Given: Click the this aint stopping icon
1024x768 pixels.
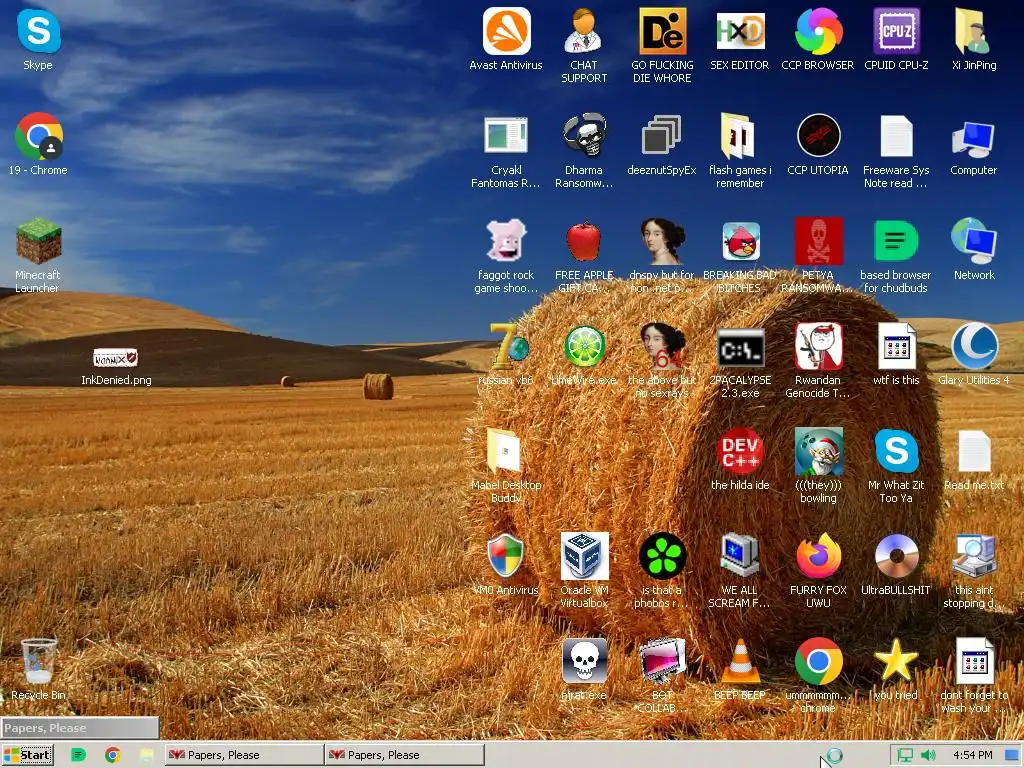Looking at the screenshot, I should [974, 556].
